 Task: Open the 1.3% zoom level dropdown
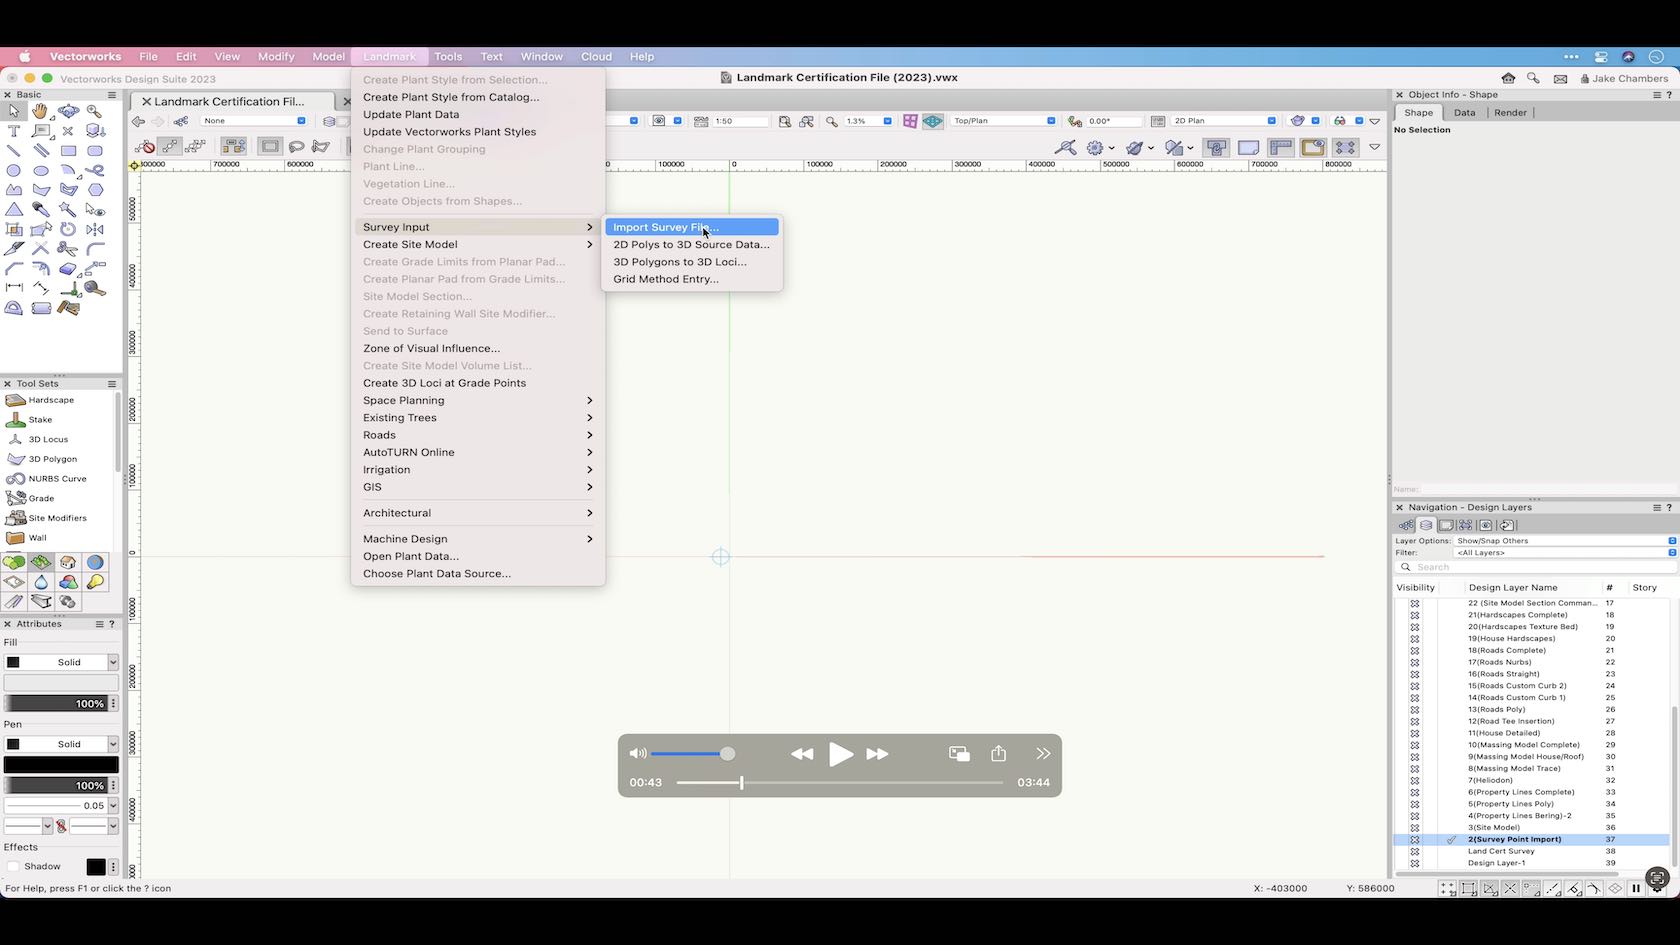pyautogui.click(x=868, y=121)
